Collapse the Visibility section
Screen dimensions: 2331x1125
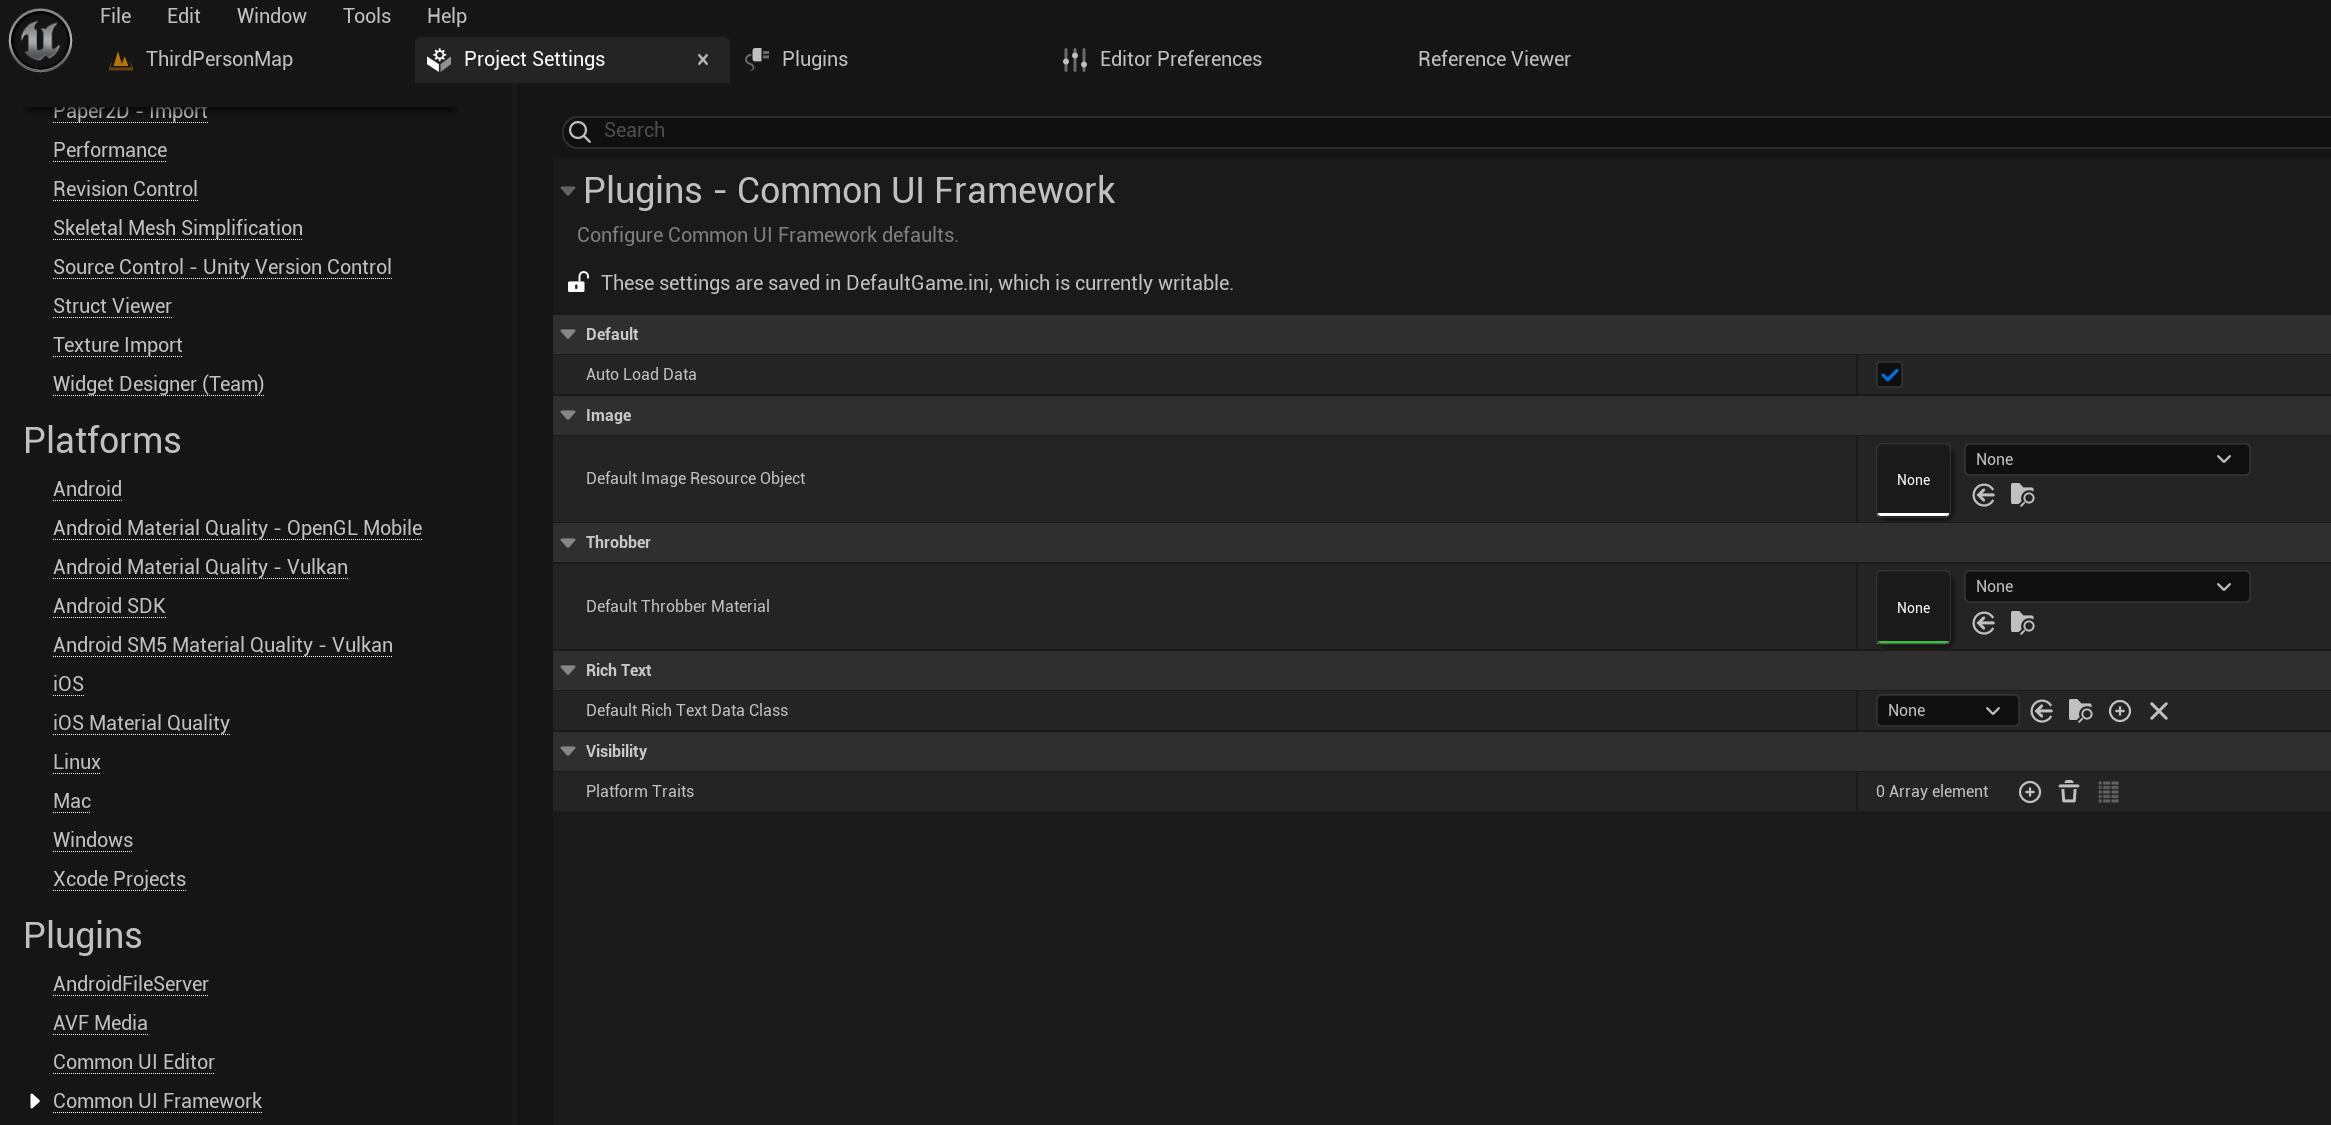click(568, 751)
